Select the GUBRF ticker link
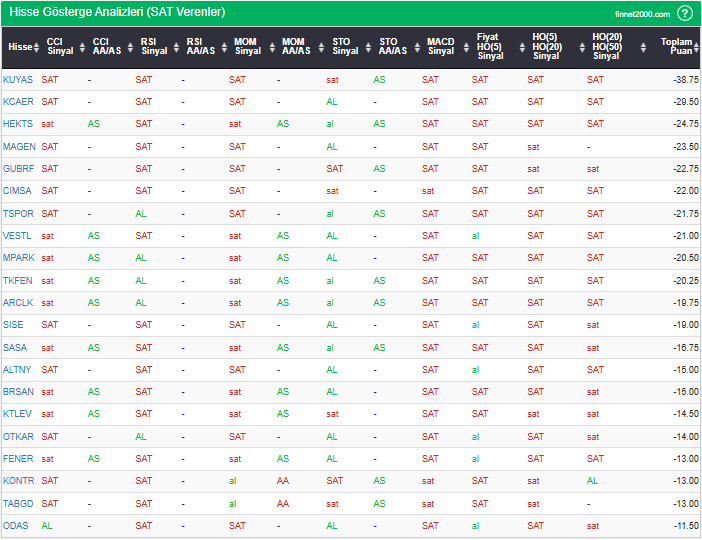Image resolution: width=702 pixels, height=540 pixels. coord(18,169)
